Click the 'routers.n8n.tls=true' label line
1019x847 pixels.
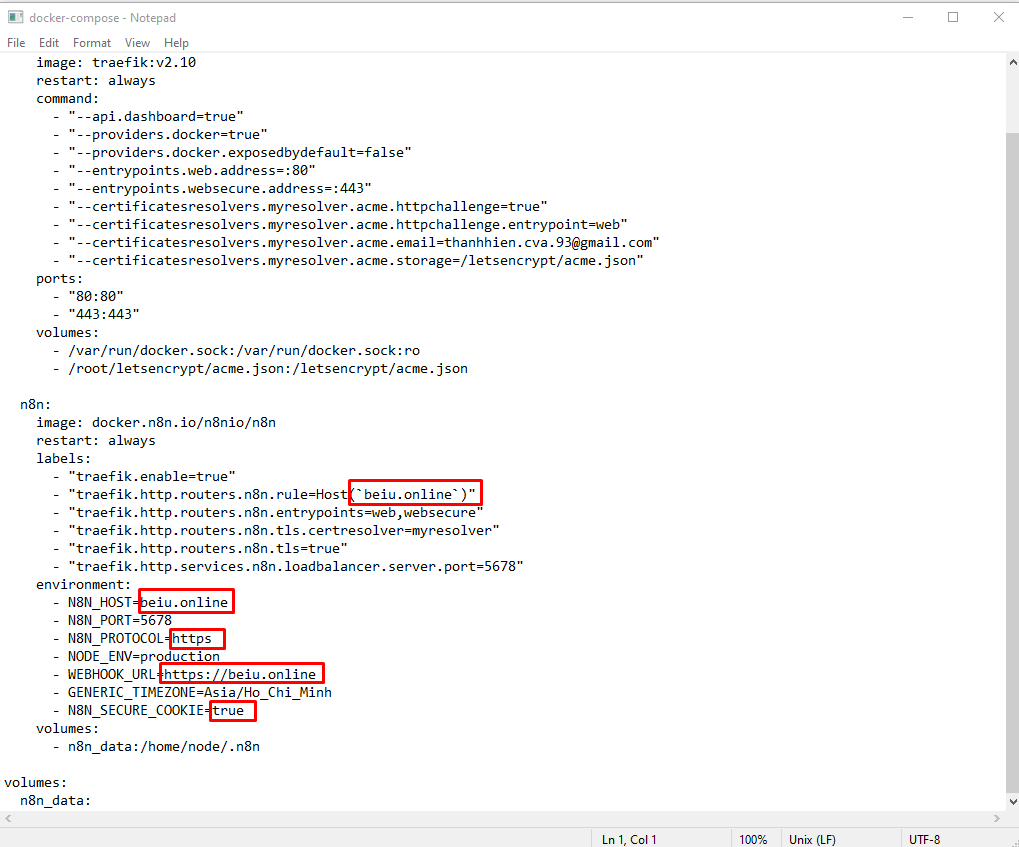[x=200, y=549]
